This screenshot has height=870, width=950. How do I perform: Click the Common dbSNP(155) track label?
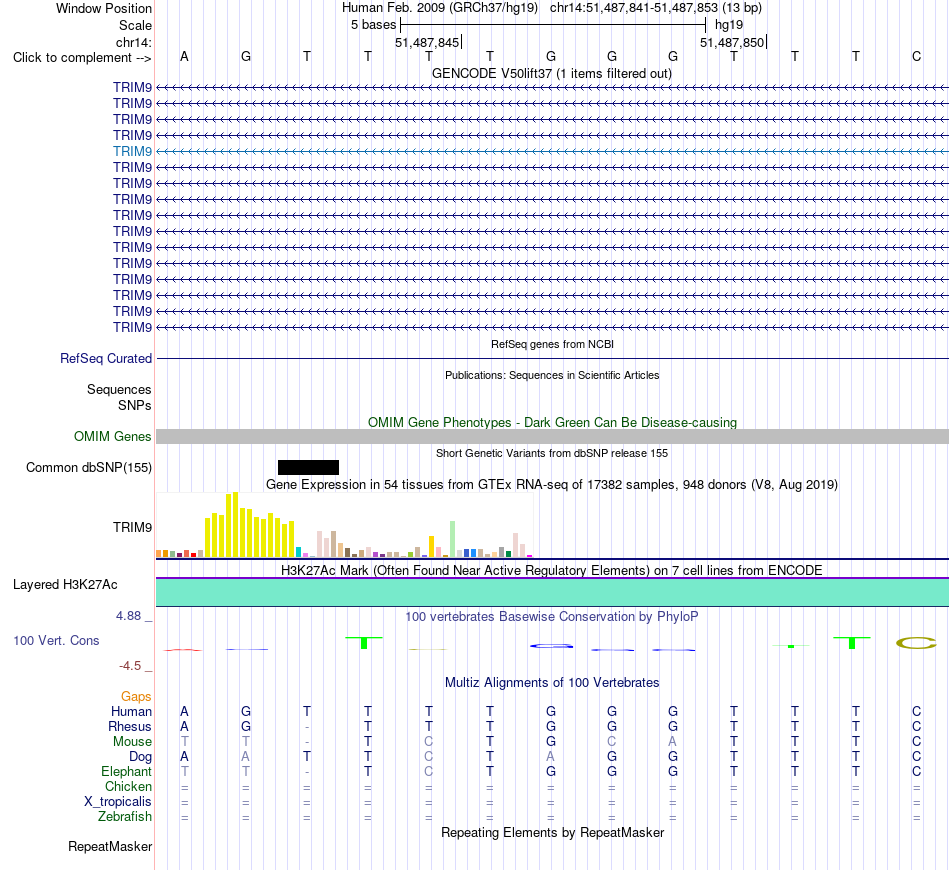tap(89, 468)
